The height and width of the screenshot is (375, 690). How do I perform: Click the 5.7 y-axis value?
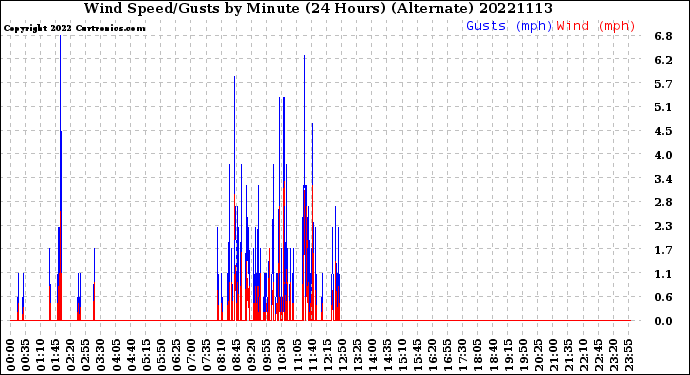click(x=664, y=84)
